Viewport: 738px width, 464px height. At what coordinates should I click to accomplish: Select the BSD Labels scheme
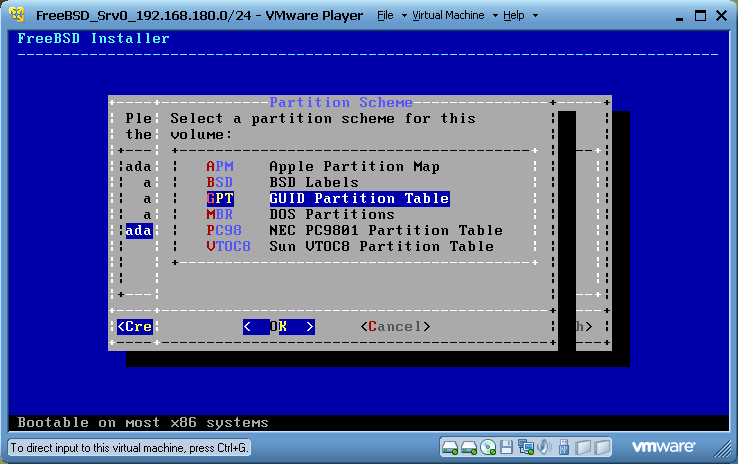tap(282, 183)
